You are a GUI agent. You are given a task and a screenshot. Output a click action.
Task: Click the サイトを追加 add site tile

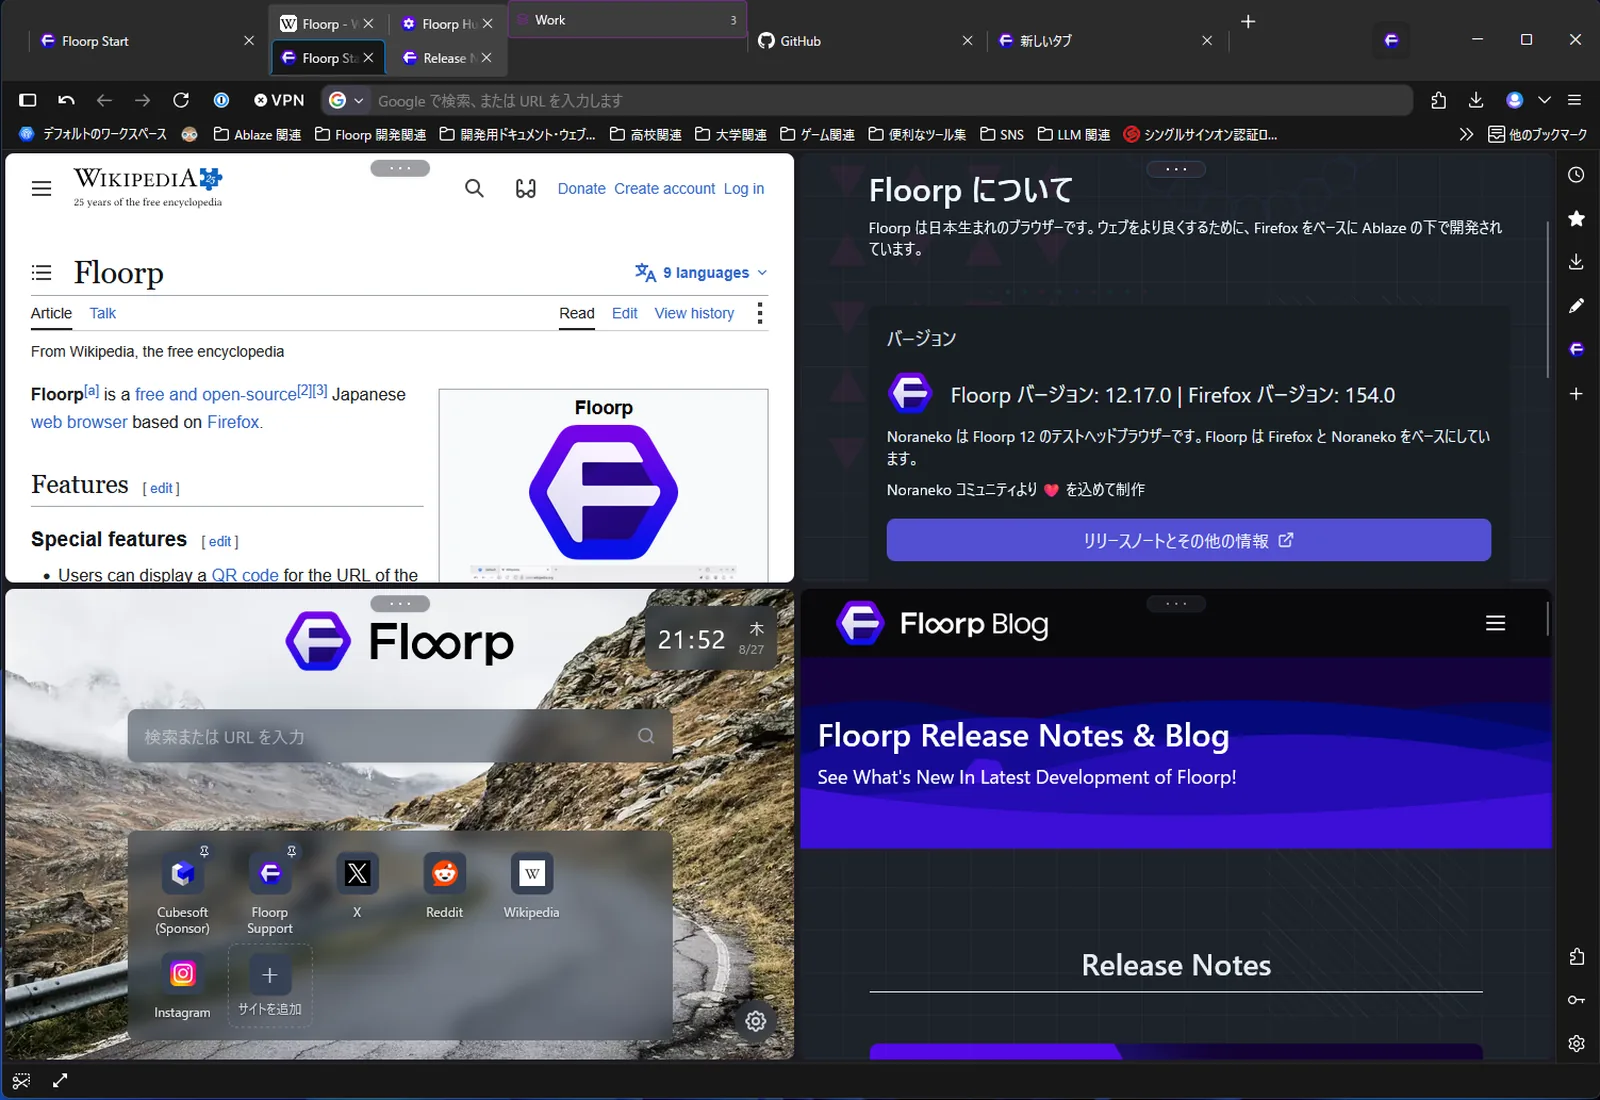pyautogui.click(x=269, y=985)
